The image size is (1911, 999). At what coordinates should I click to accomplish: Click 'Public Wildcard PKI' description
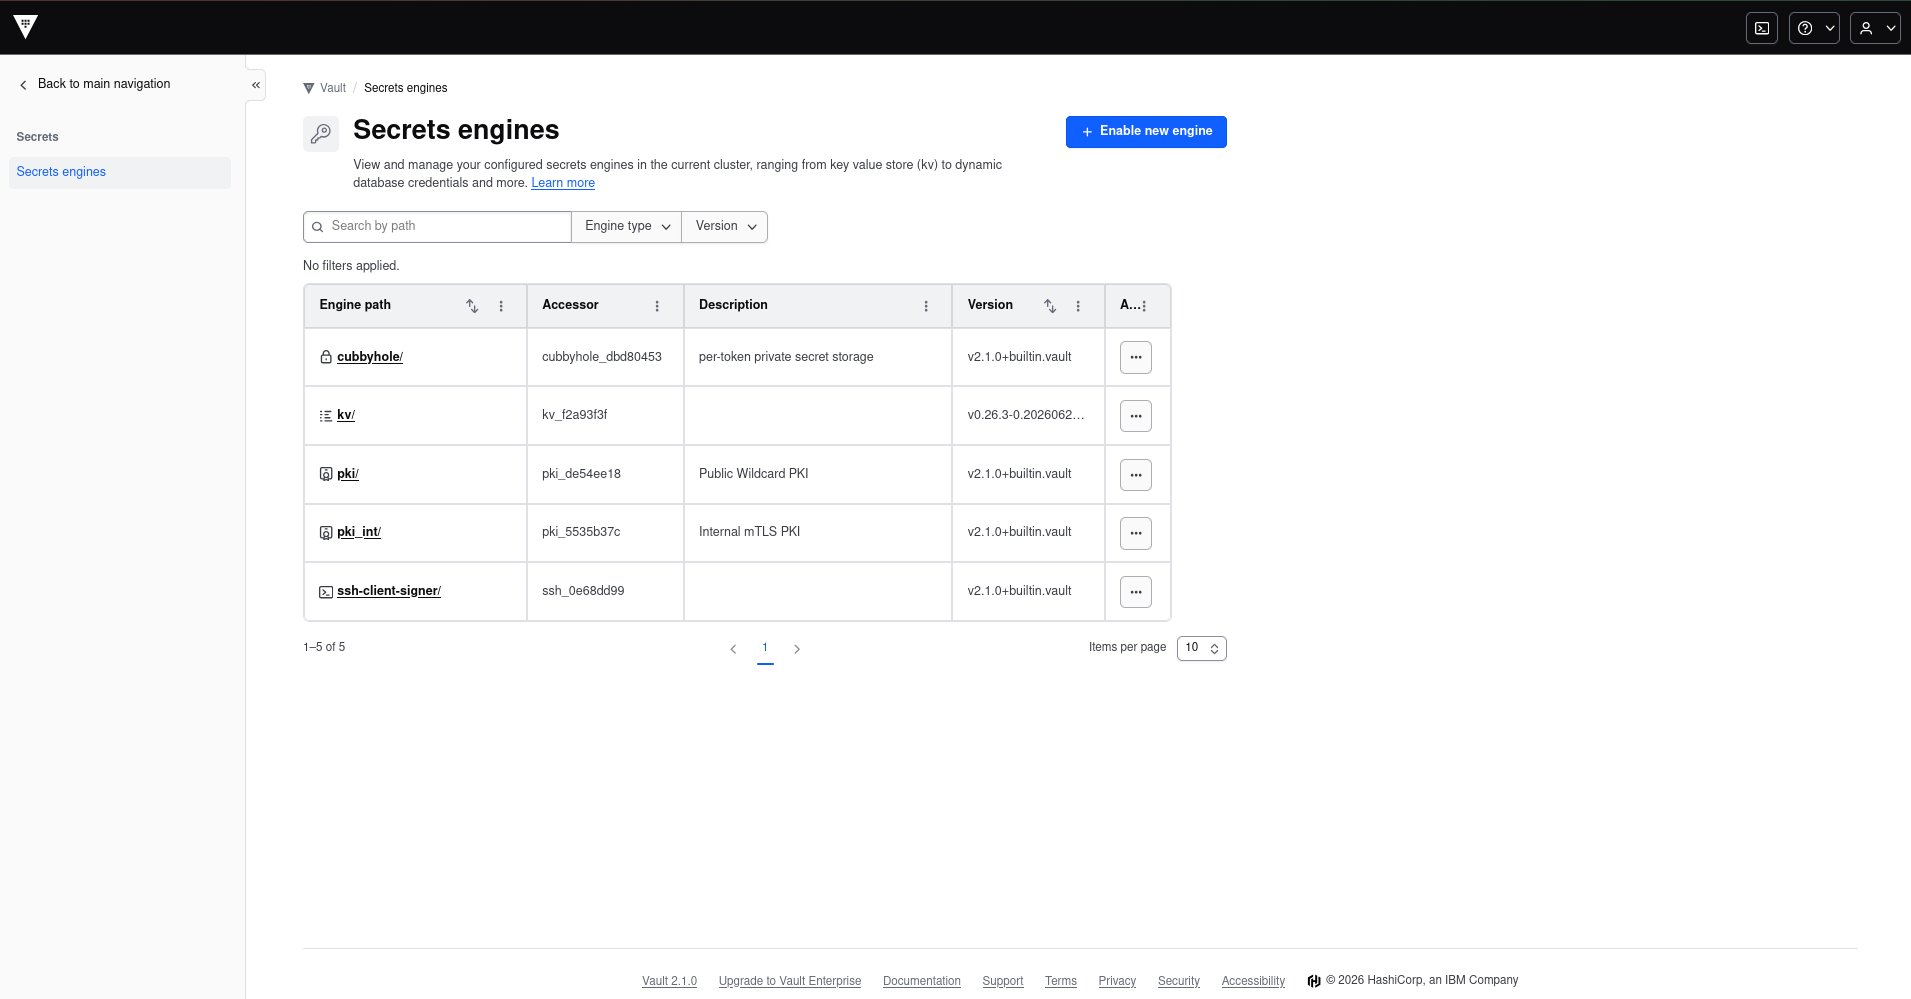click(754, 474)
